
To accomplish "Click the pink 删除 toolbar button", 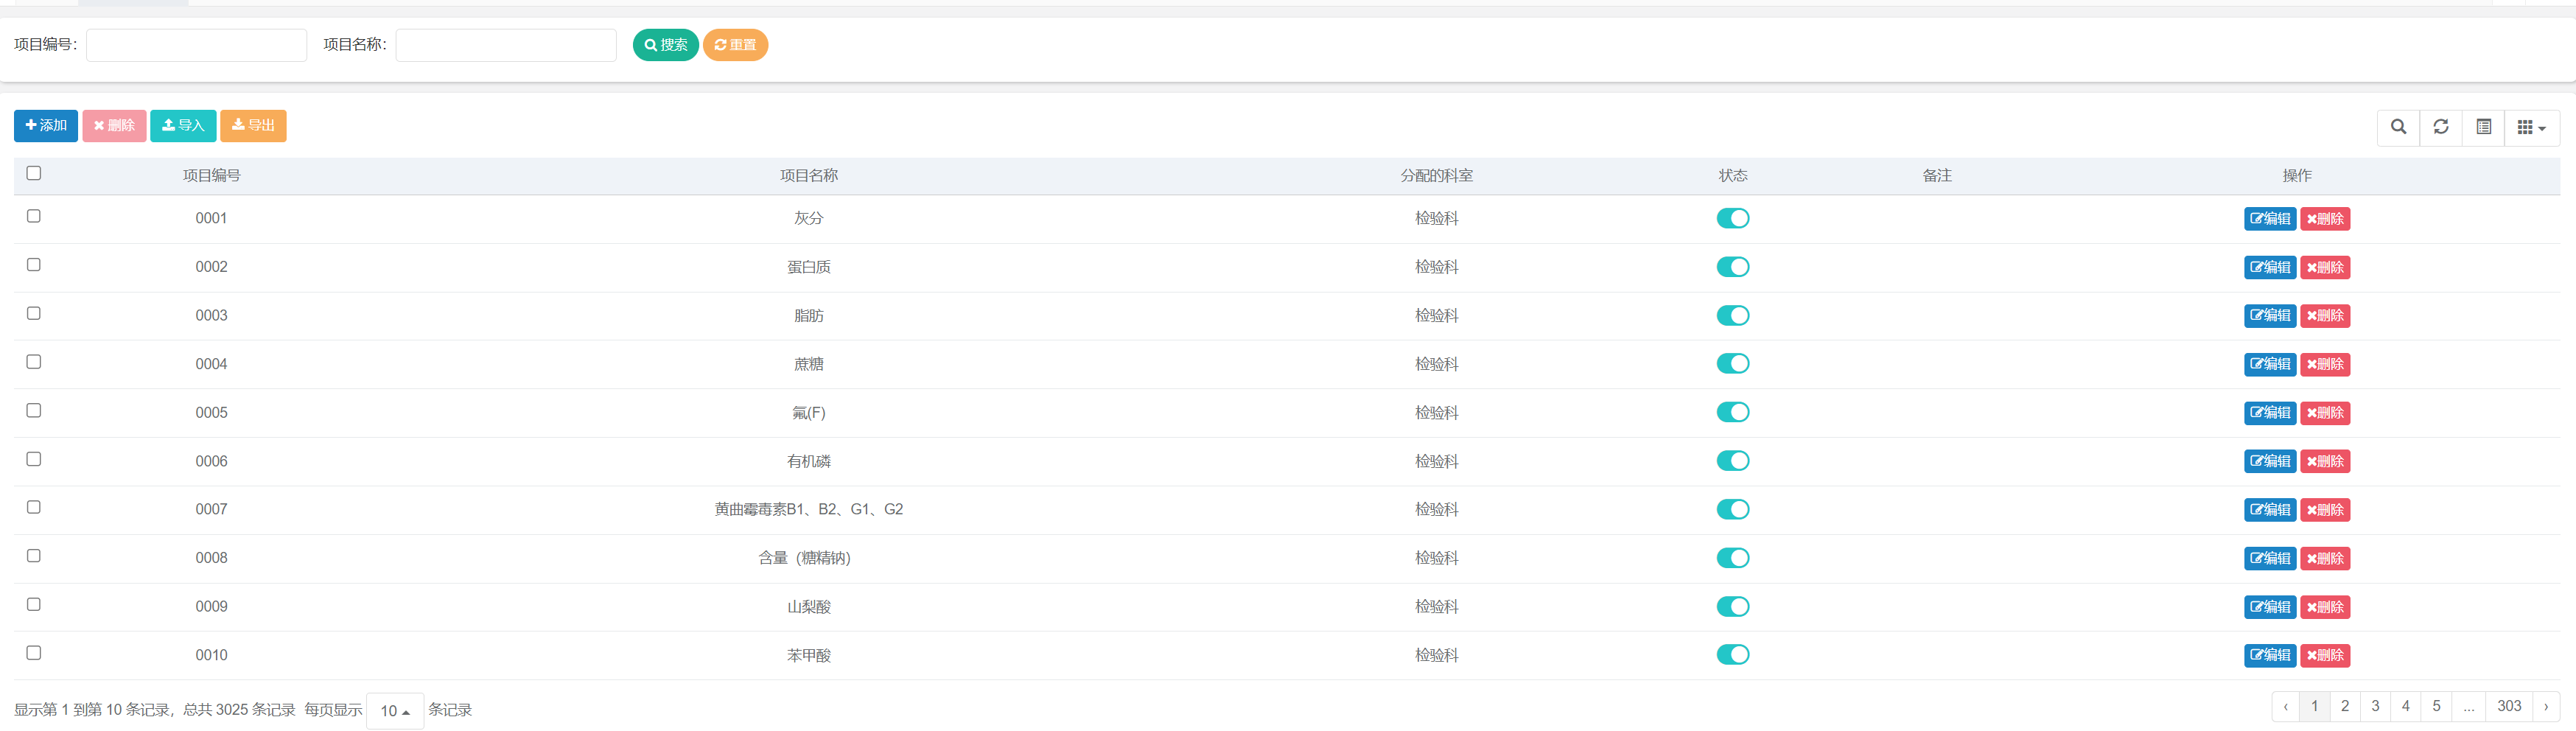I will (x=114, y=126).
